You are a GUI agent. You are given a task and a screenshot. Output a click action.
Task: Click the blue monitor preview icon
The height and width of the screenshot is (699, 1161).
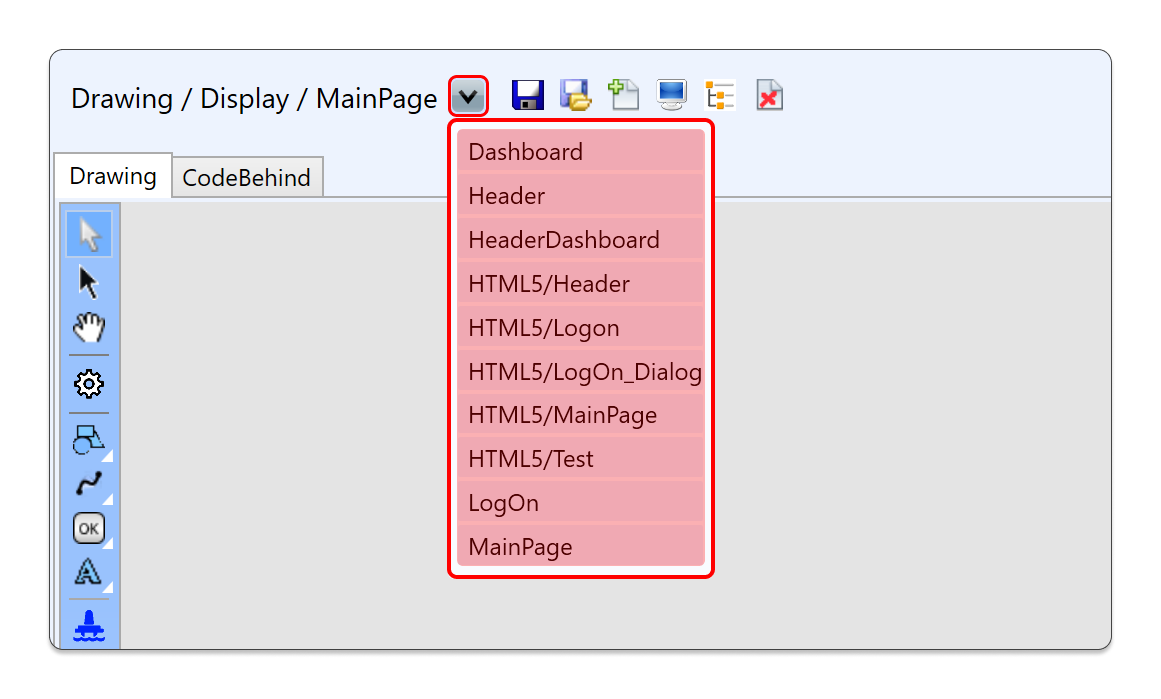tap(672, 95)
